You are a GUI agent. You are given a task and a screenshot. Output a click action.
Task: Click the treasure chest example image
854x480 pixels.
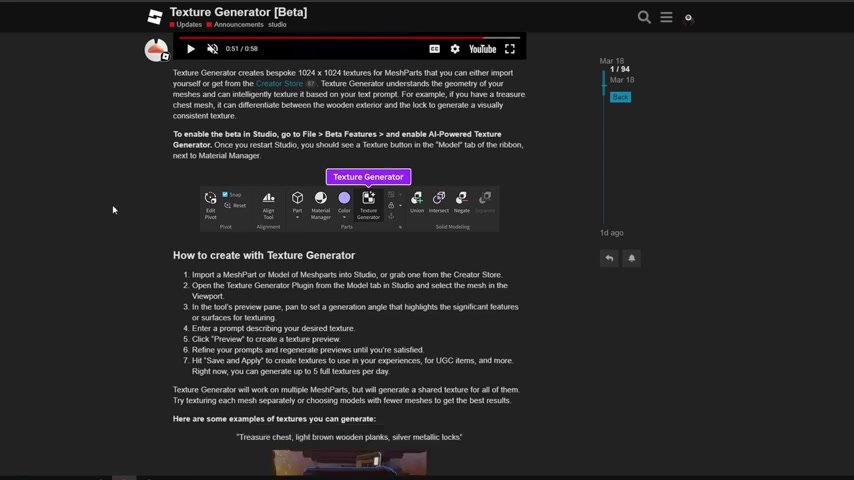point(350,463)
